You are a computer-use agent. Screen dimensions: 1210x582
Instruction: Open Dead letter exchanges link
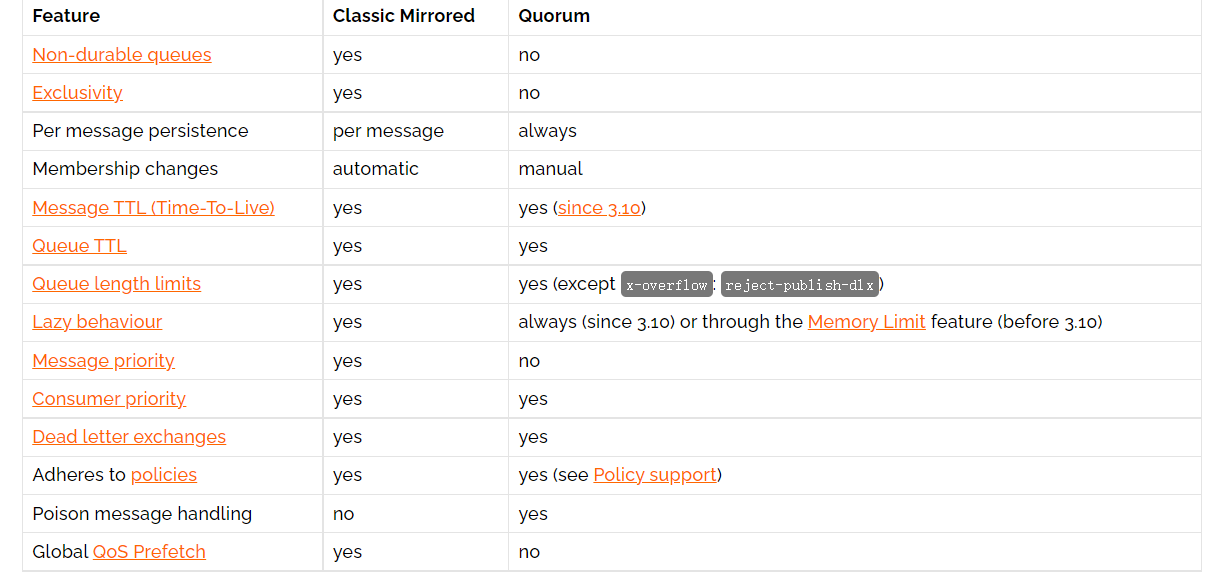click(129, 437)
